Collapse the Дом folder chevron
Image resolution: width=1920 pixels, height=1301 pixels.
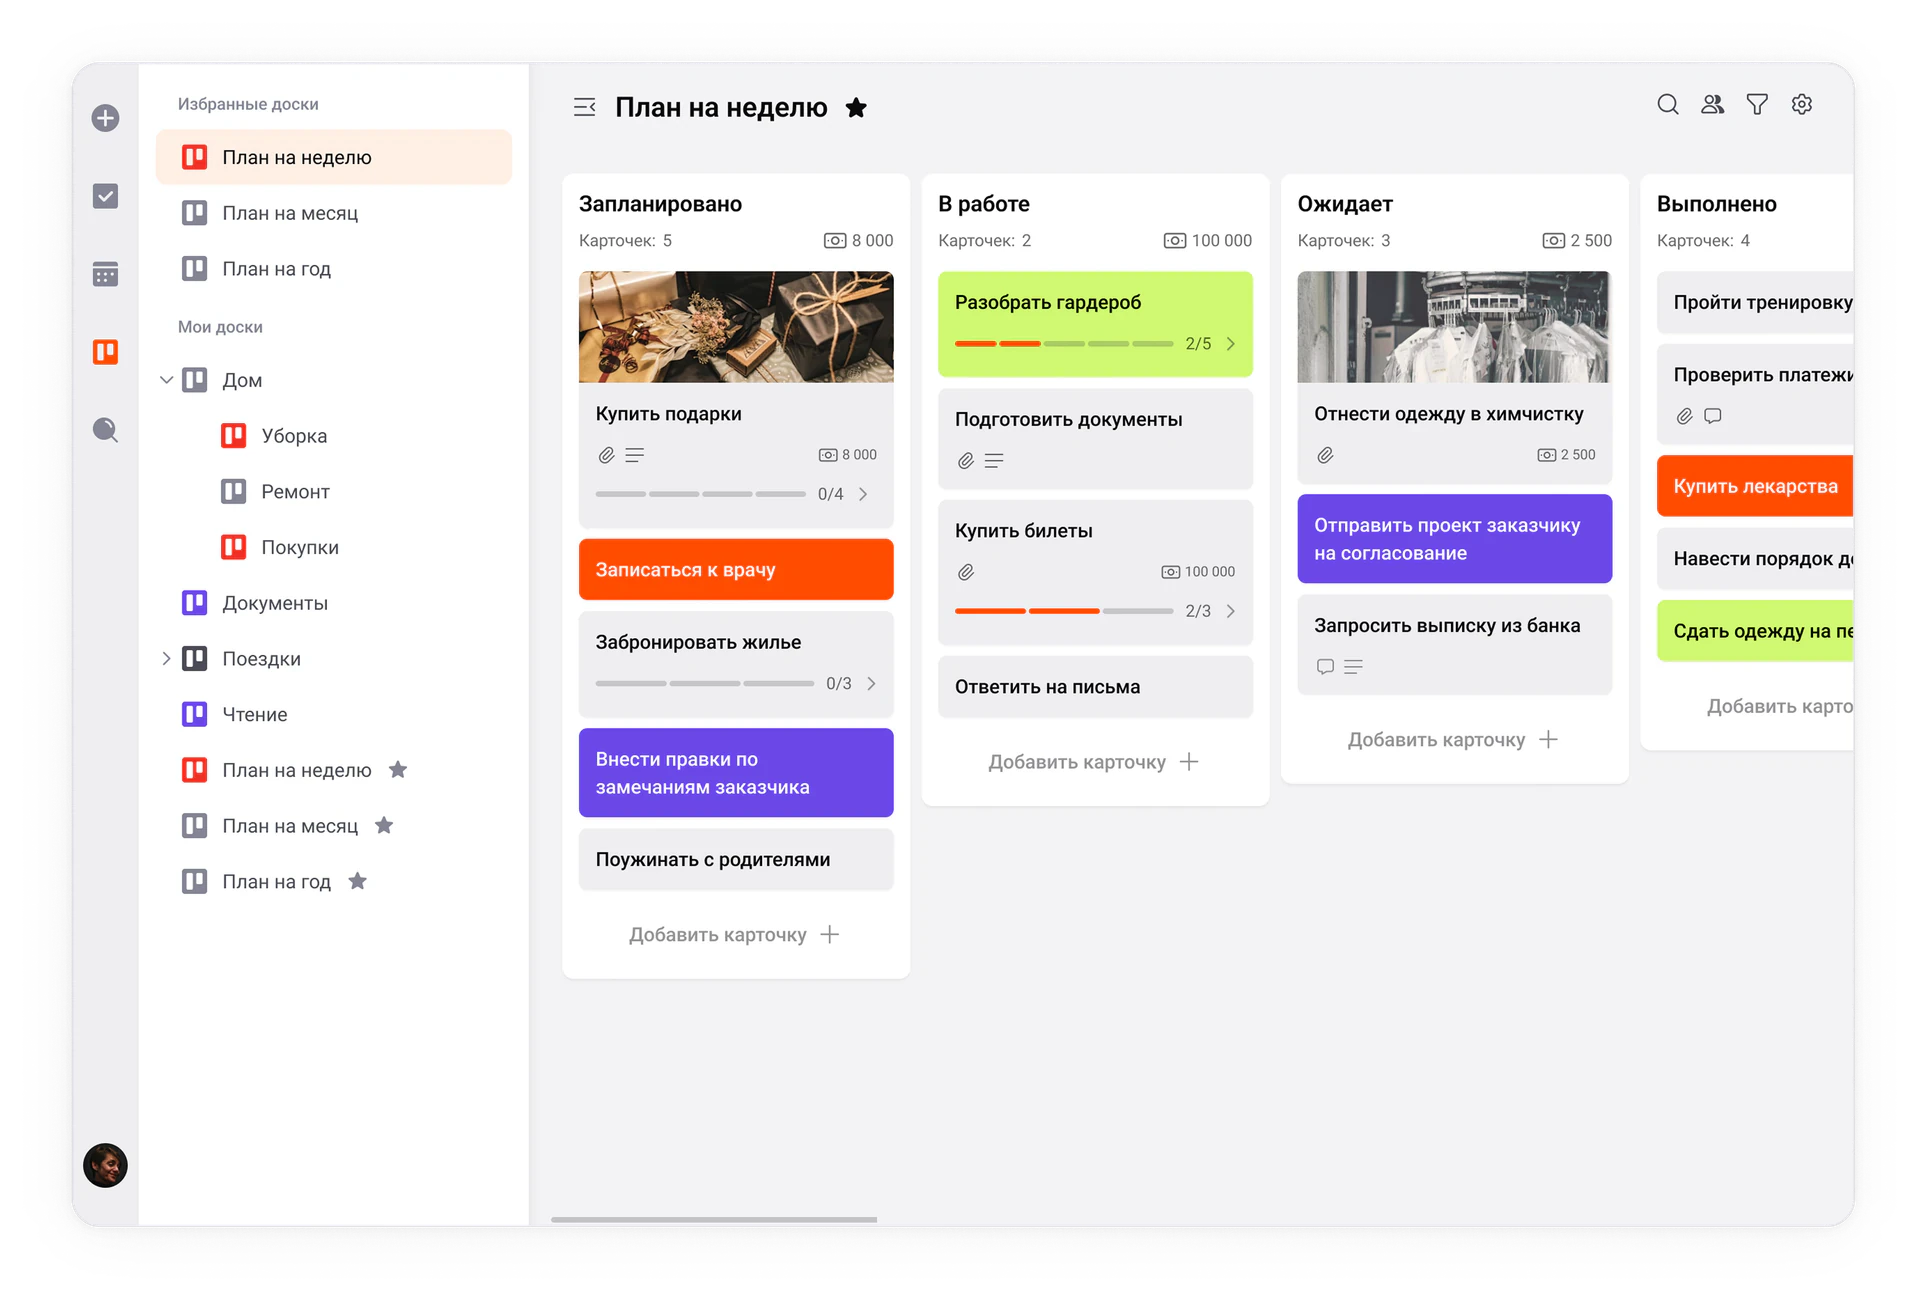pos(166,380)
